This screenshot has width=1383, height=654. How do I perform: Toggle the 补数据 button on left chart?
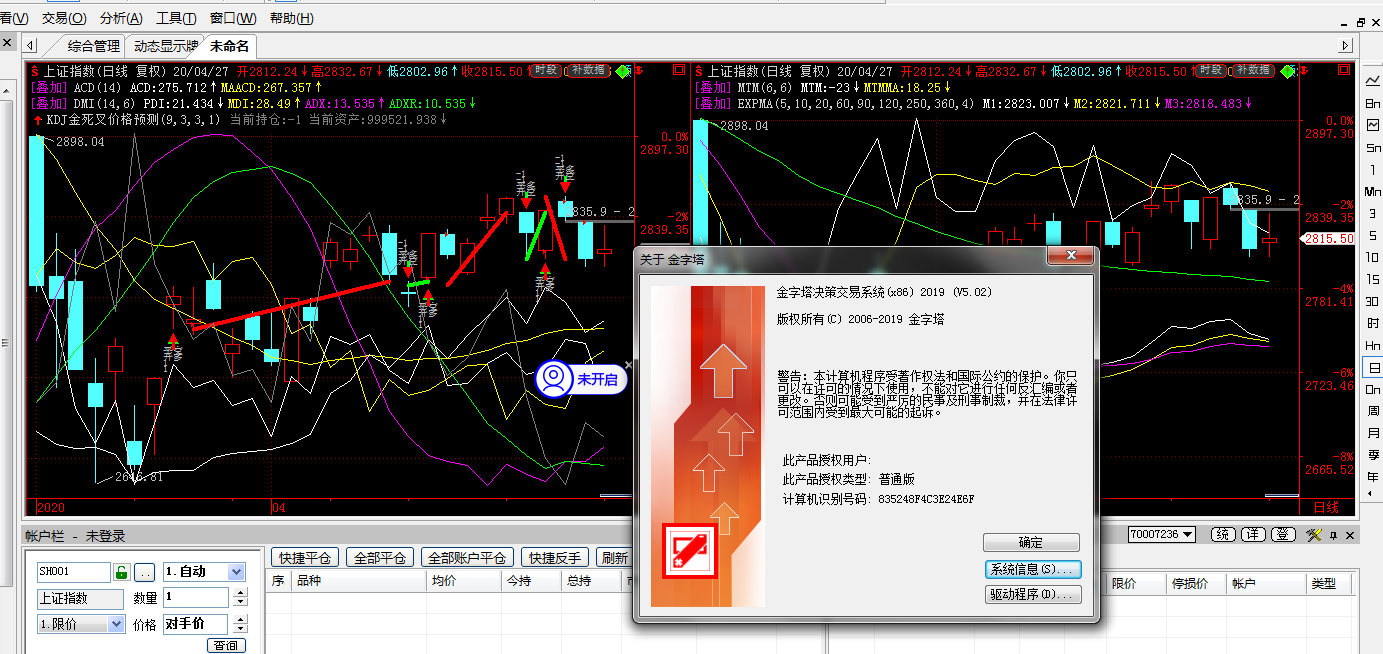pos(588,70)
